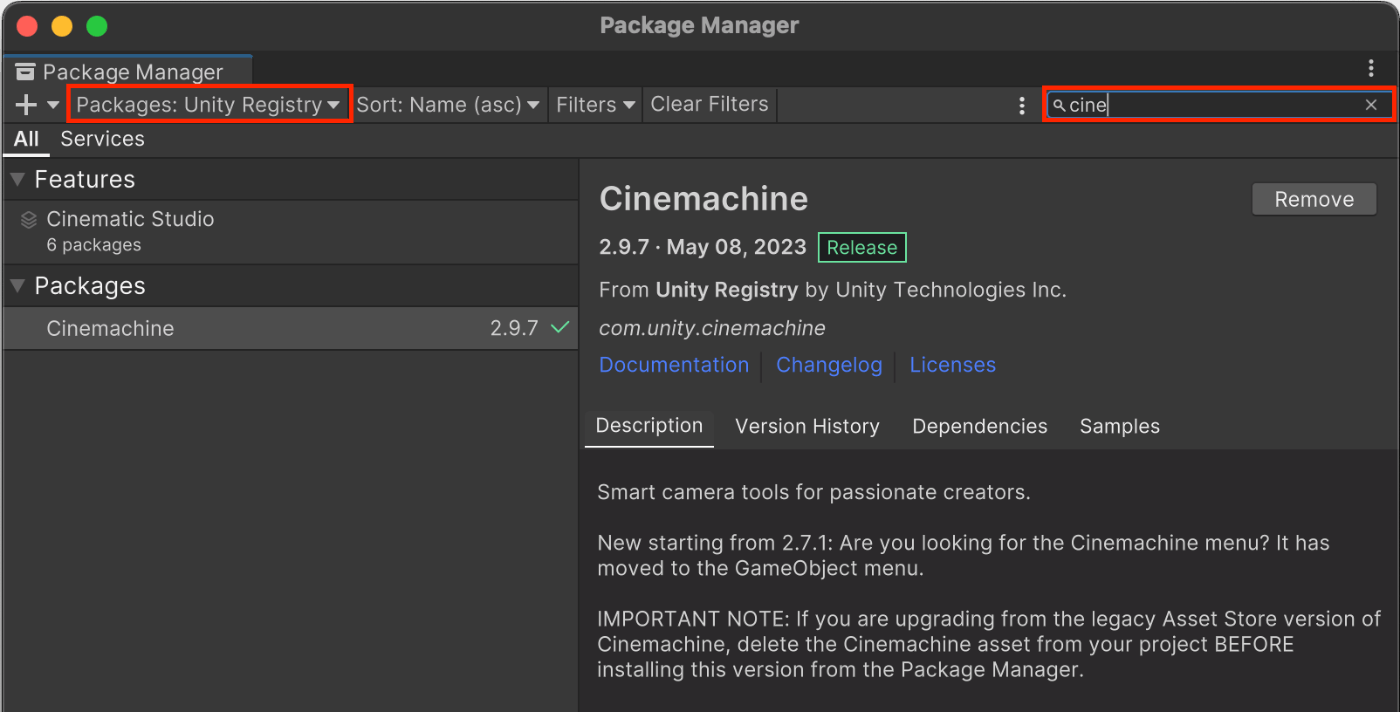Click the Remove button
Image resolution: width=1400 pixels, height=712 pixels.
coord(1314,199)
